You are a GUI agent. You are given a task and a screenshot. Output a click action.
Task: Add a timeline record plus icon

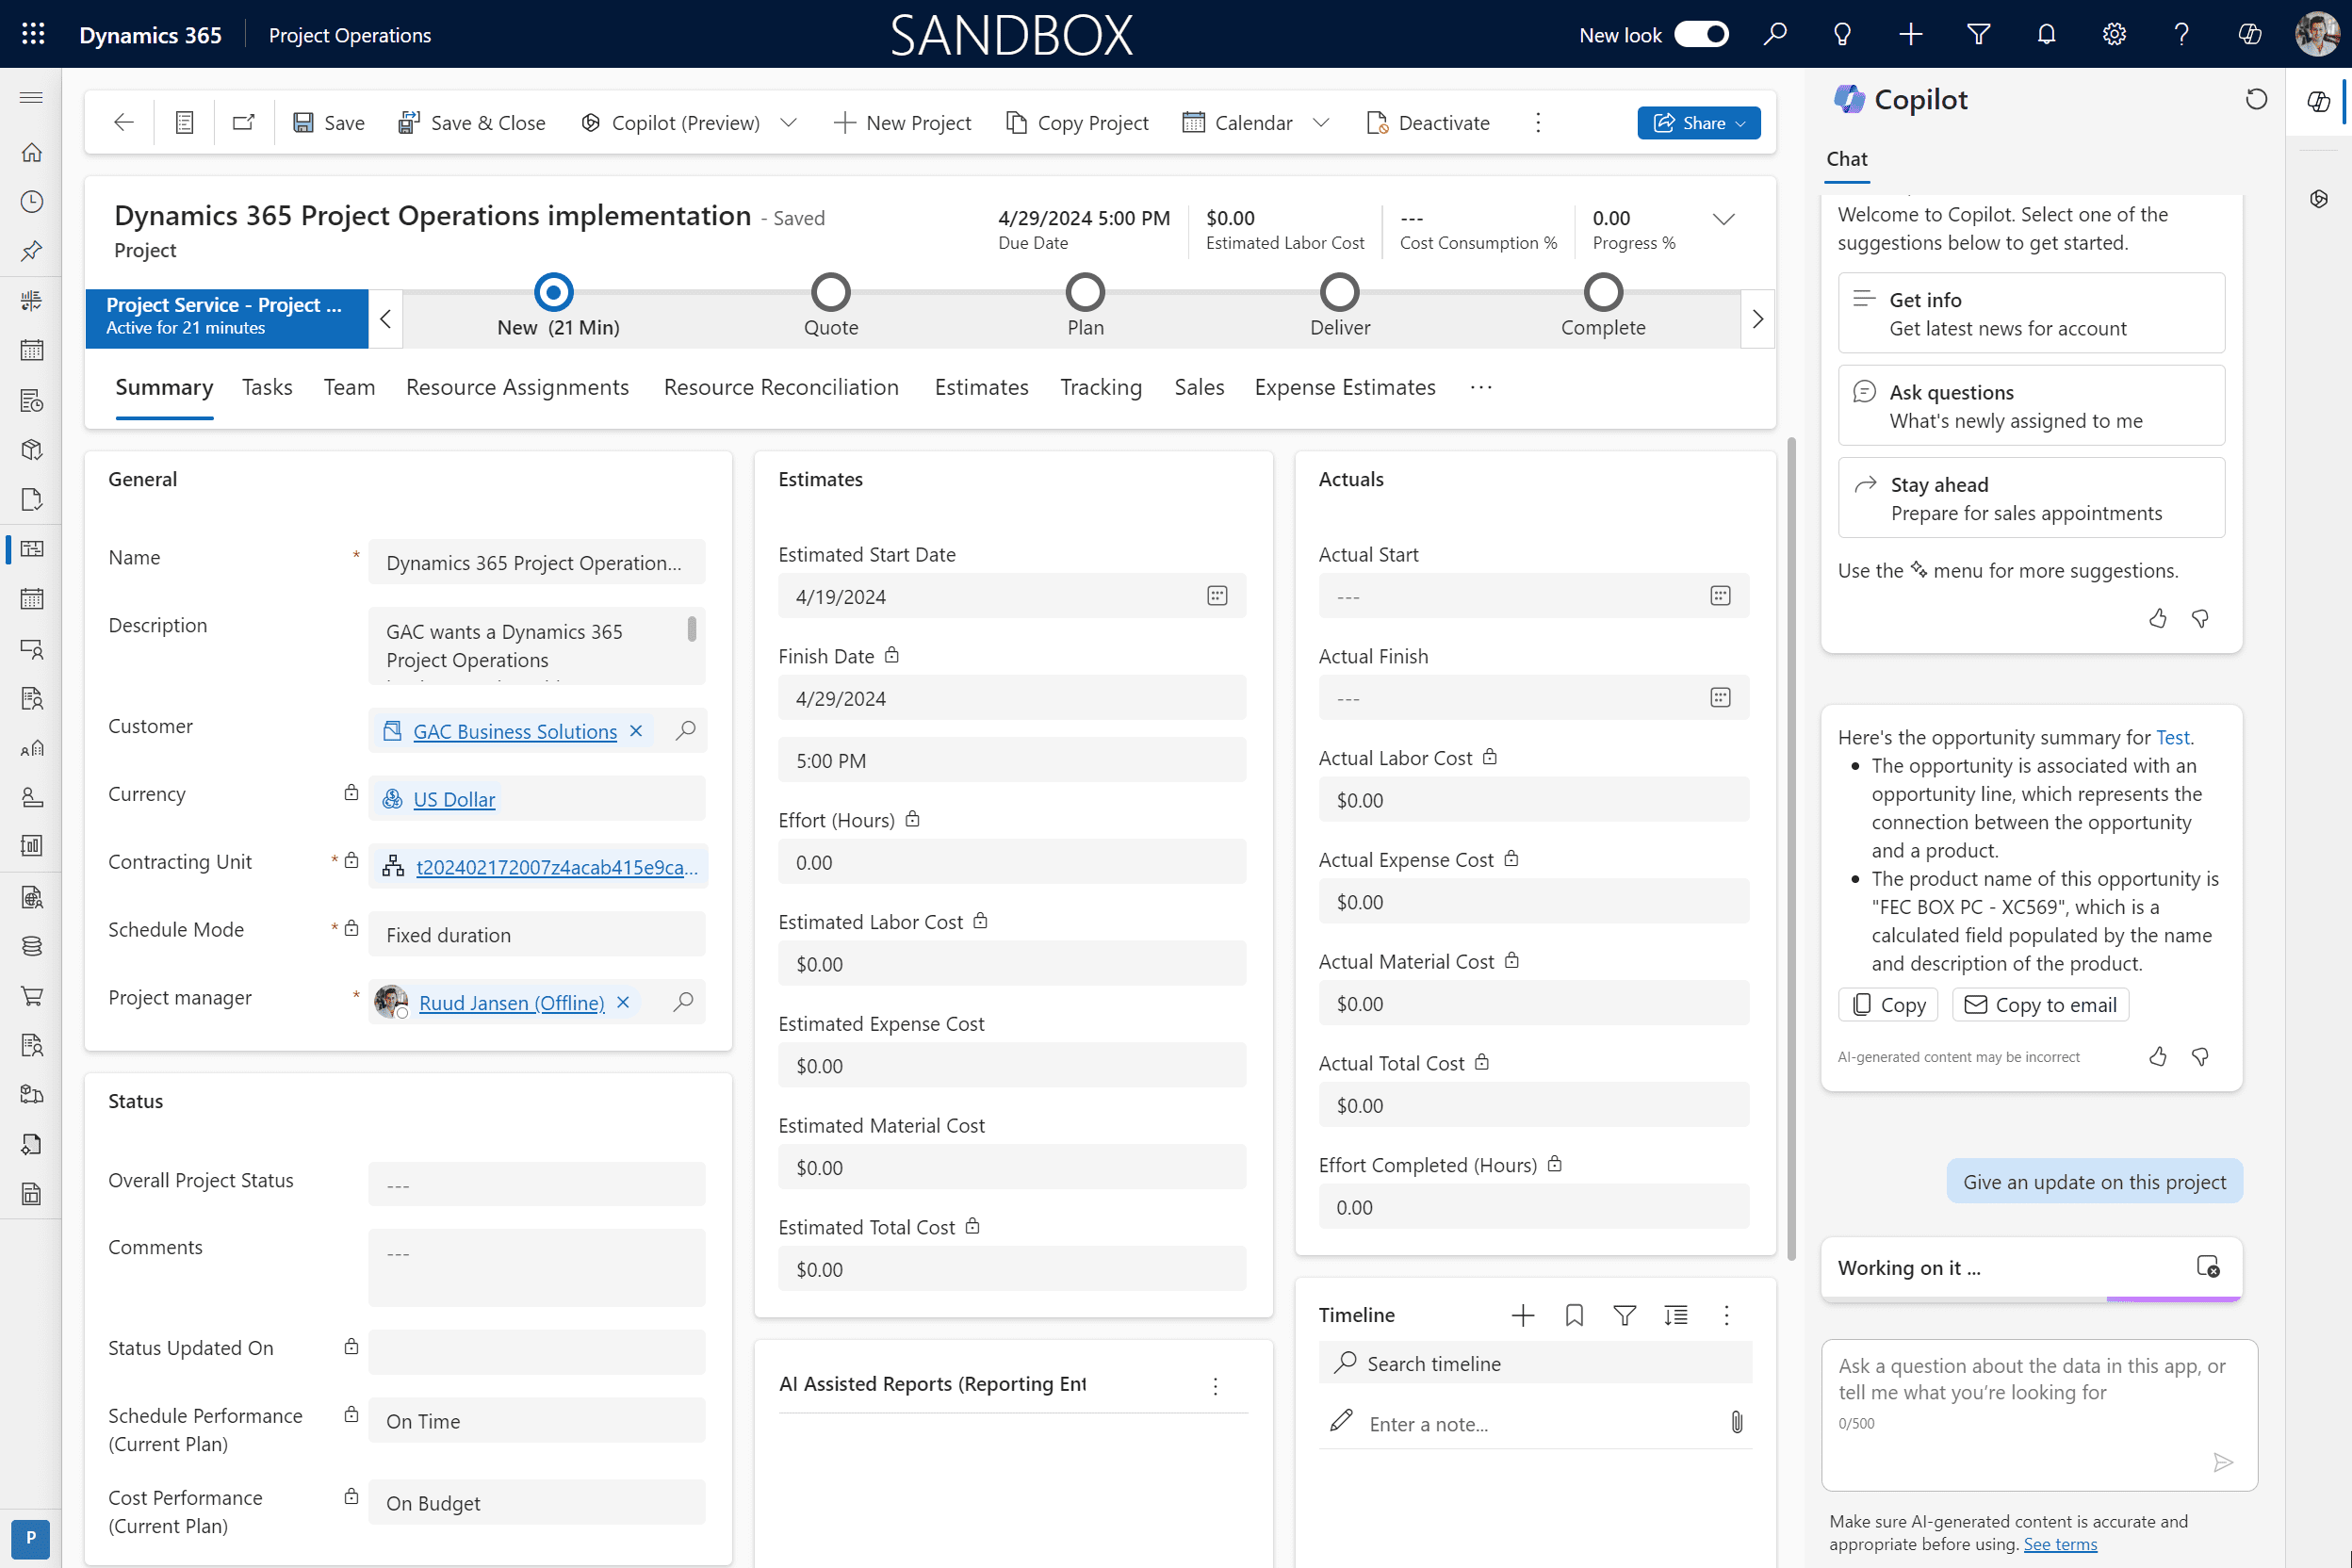click(1523, 1315)
